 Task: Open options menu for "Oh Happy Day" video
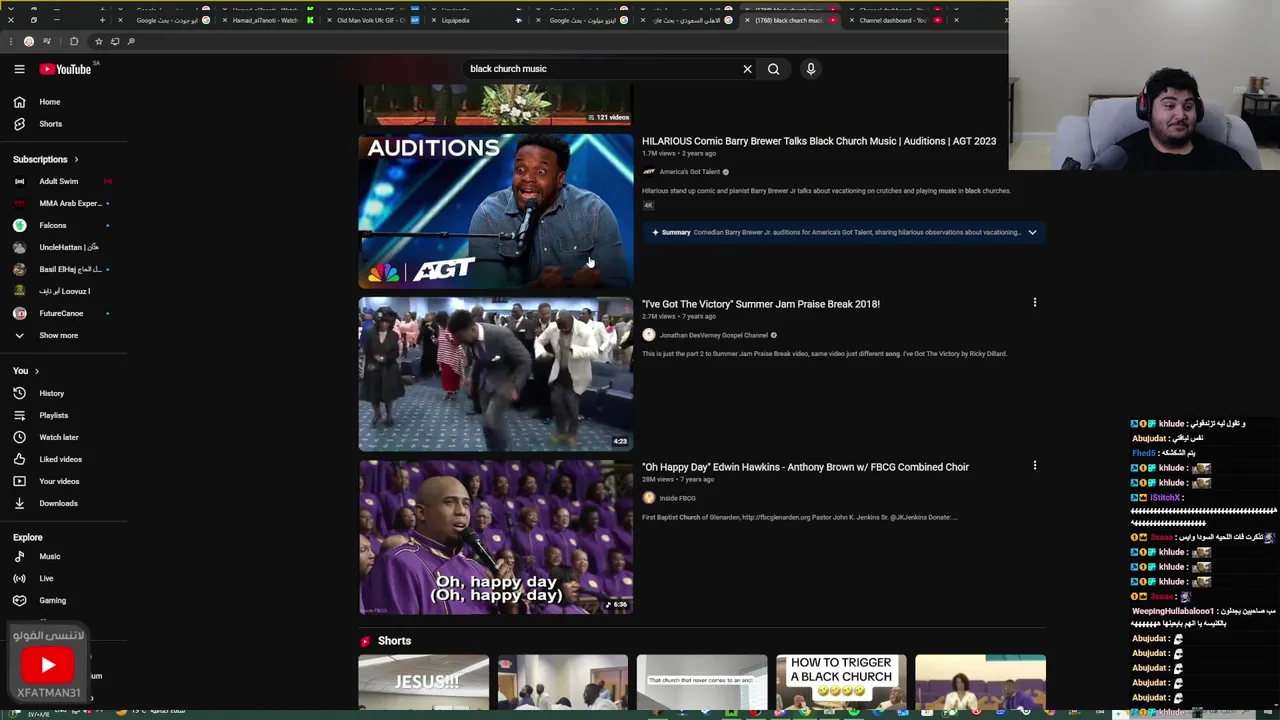pos(1035,465)
